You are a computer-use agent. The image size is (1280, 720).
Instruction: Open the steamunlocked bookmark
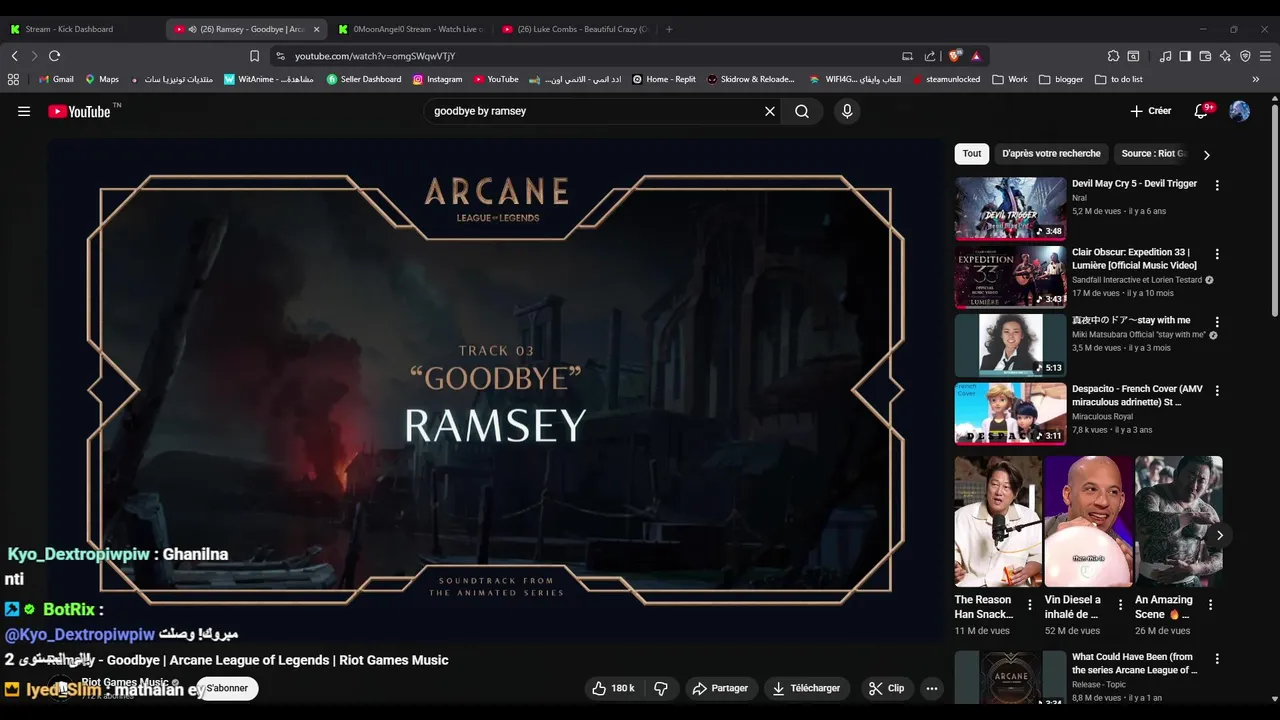[x=946, y=79]
